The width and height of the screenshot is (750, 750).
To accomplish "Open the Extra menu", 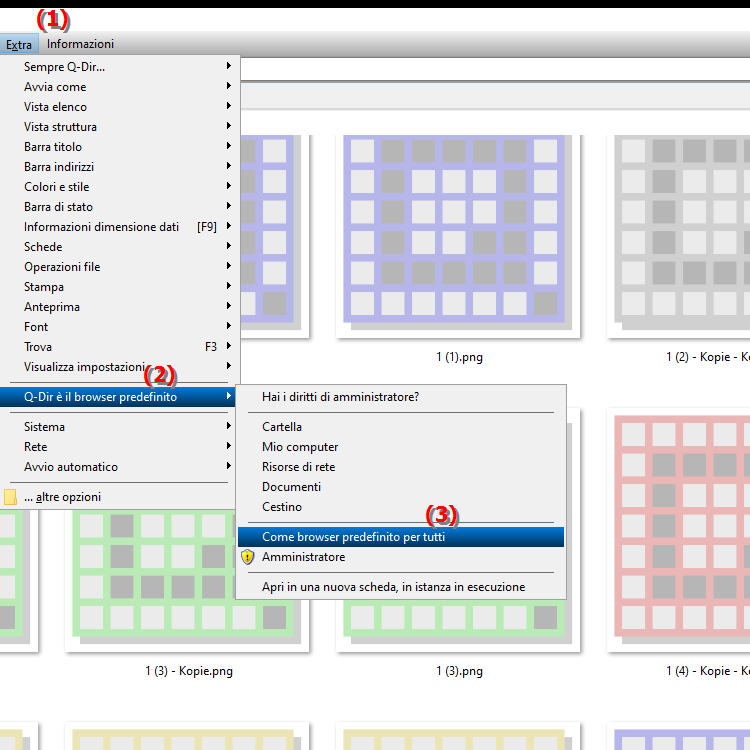I will (x=19, y=44).
